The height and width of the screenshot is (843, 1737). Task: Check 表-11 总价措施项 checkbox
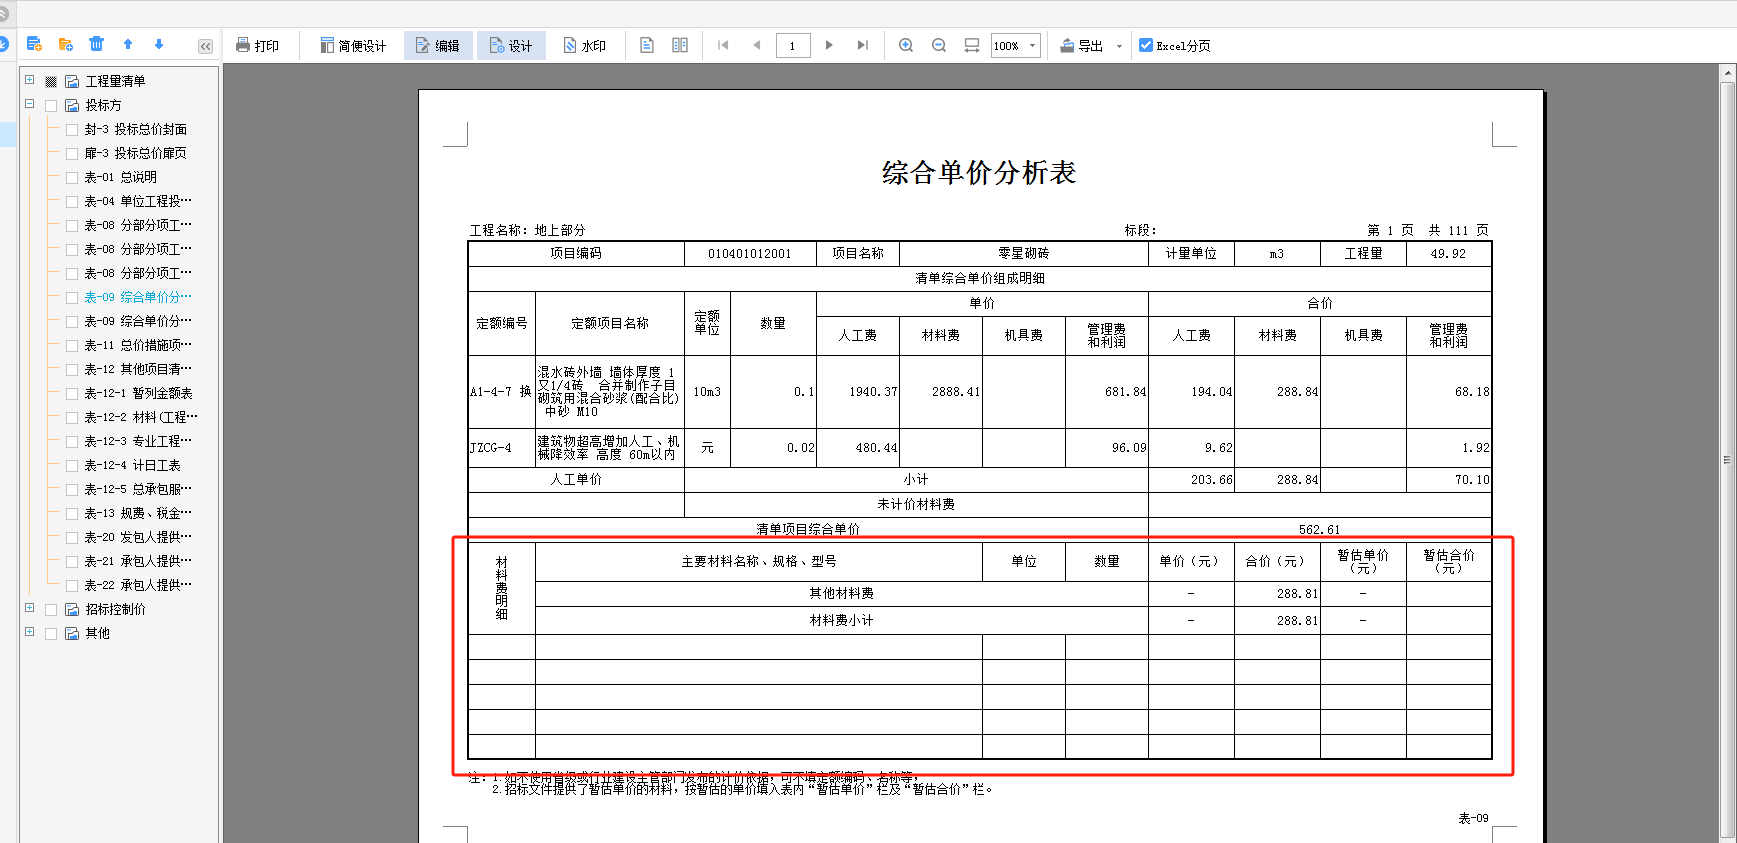(72, 345)
